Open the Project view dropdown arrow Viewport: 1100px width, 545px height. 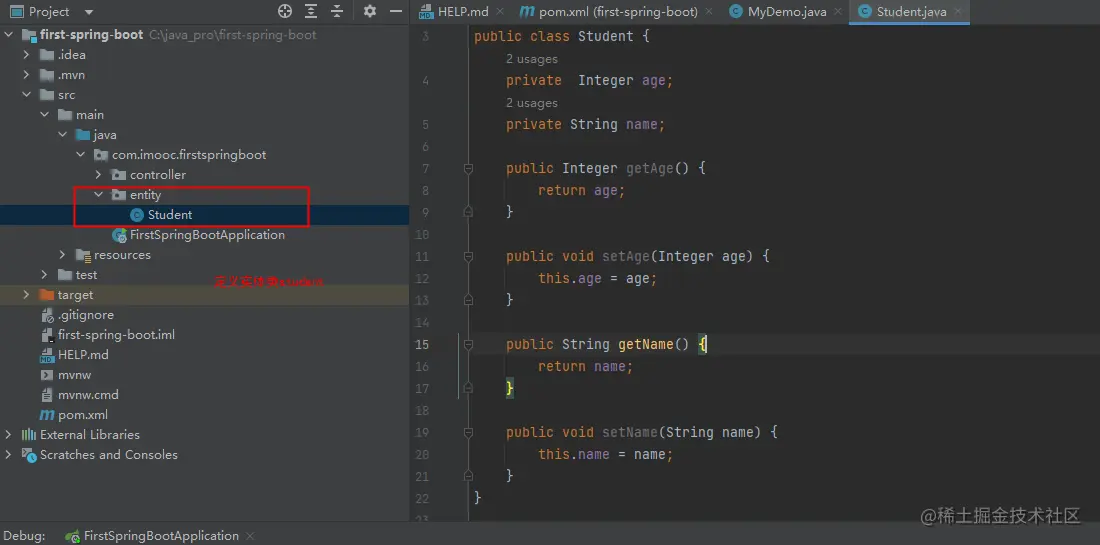[88, 12]
